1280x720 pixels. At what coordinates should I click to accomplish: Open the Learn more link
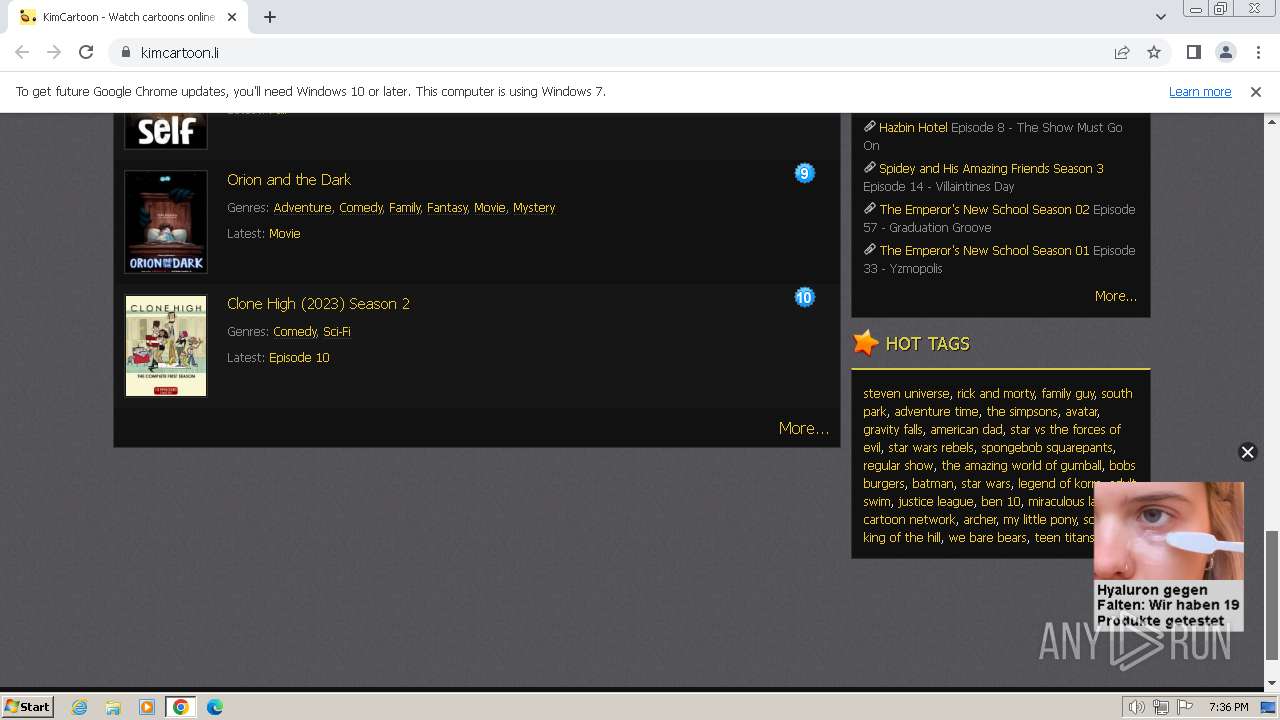tap(1200, 91)
